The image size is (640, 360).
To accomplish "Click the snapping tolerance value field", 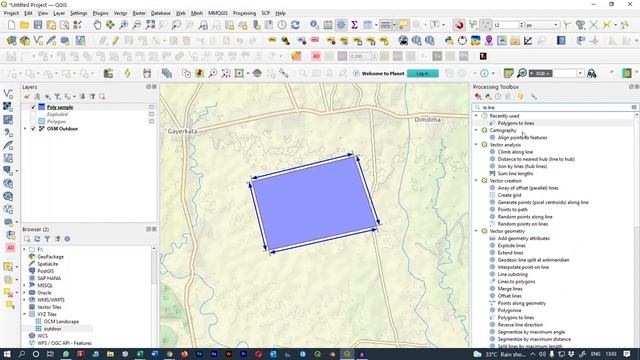I will (508, 25).
